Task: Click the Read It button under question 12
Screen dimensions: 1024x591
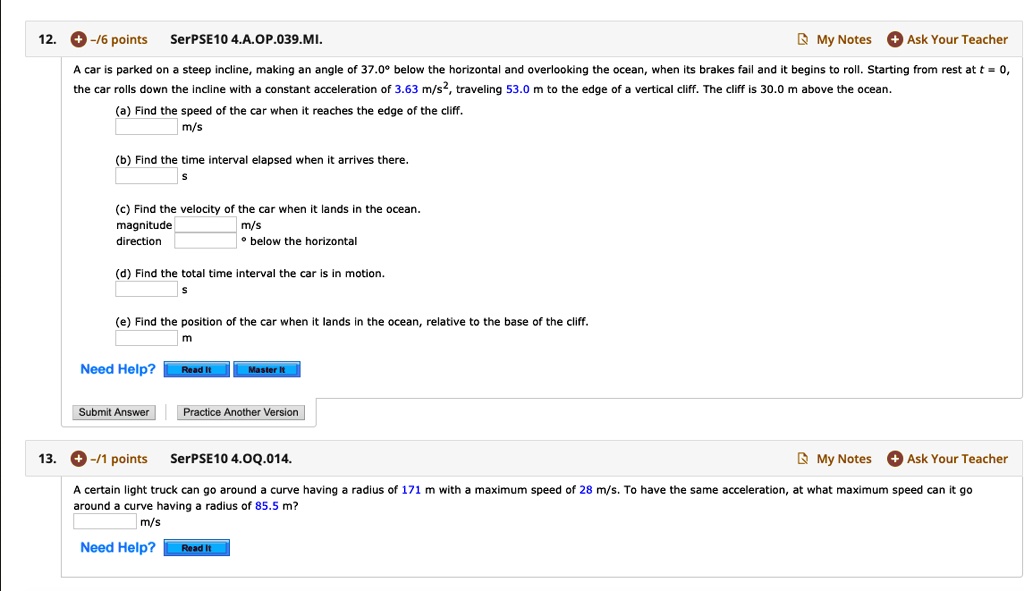Action: click(x=196, y=369)
